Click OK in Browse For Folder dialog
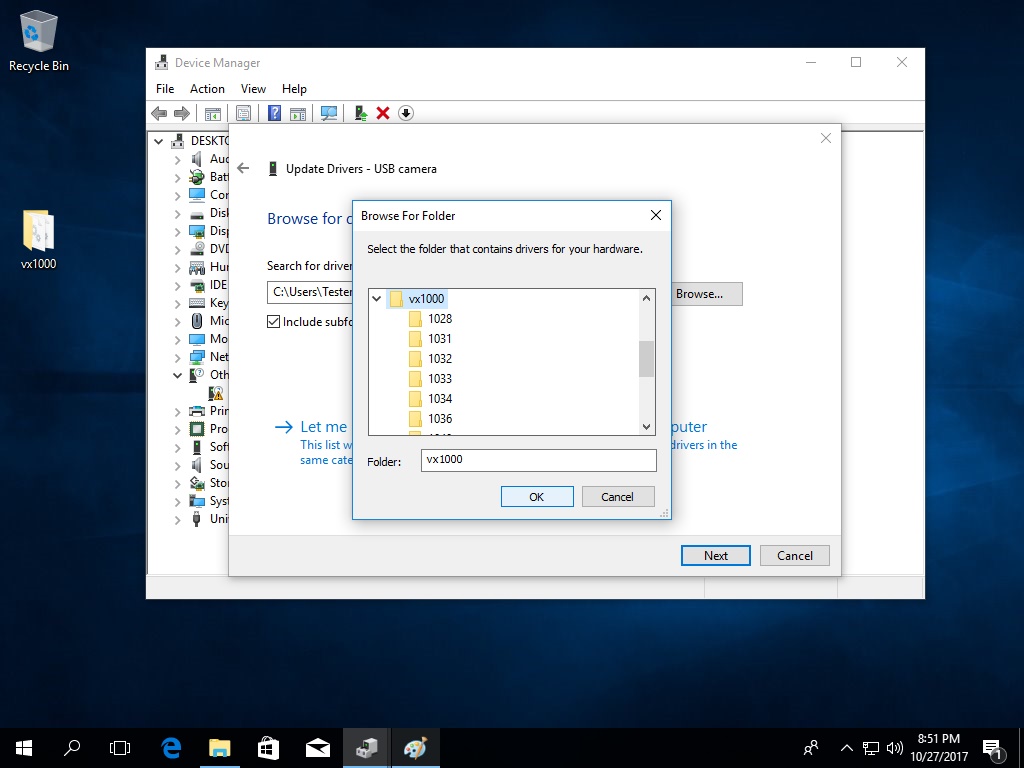This screenshot has width=1024, height=768. [537, 496]
